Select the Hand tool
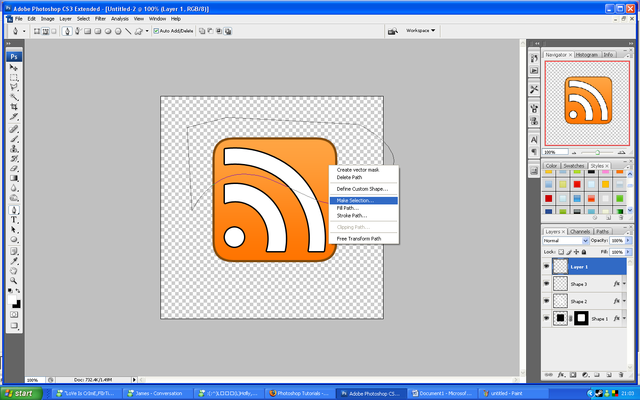The image size is (640, 400). [14, 271]
